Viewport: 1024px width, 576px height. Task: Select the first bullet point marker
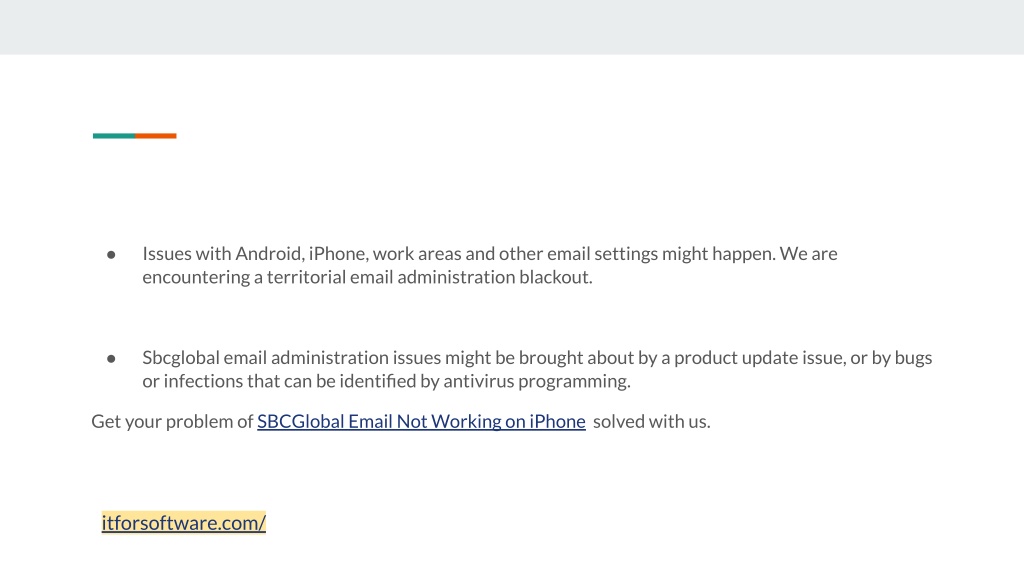click(111, 254)
